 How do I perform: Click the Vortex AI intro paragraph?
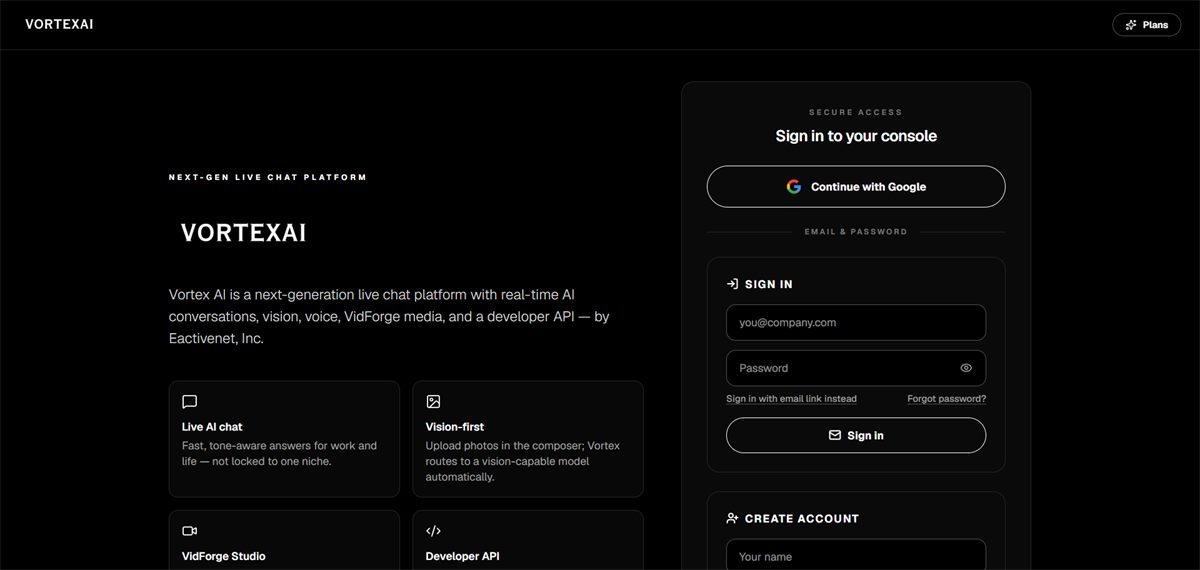(389, 316)
